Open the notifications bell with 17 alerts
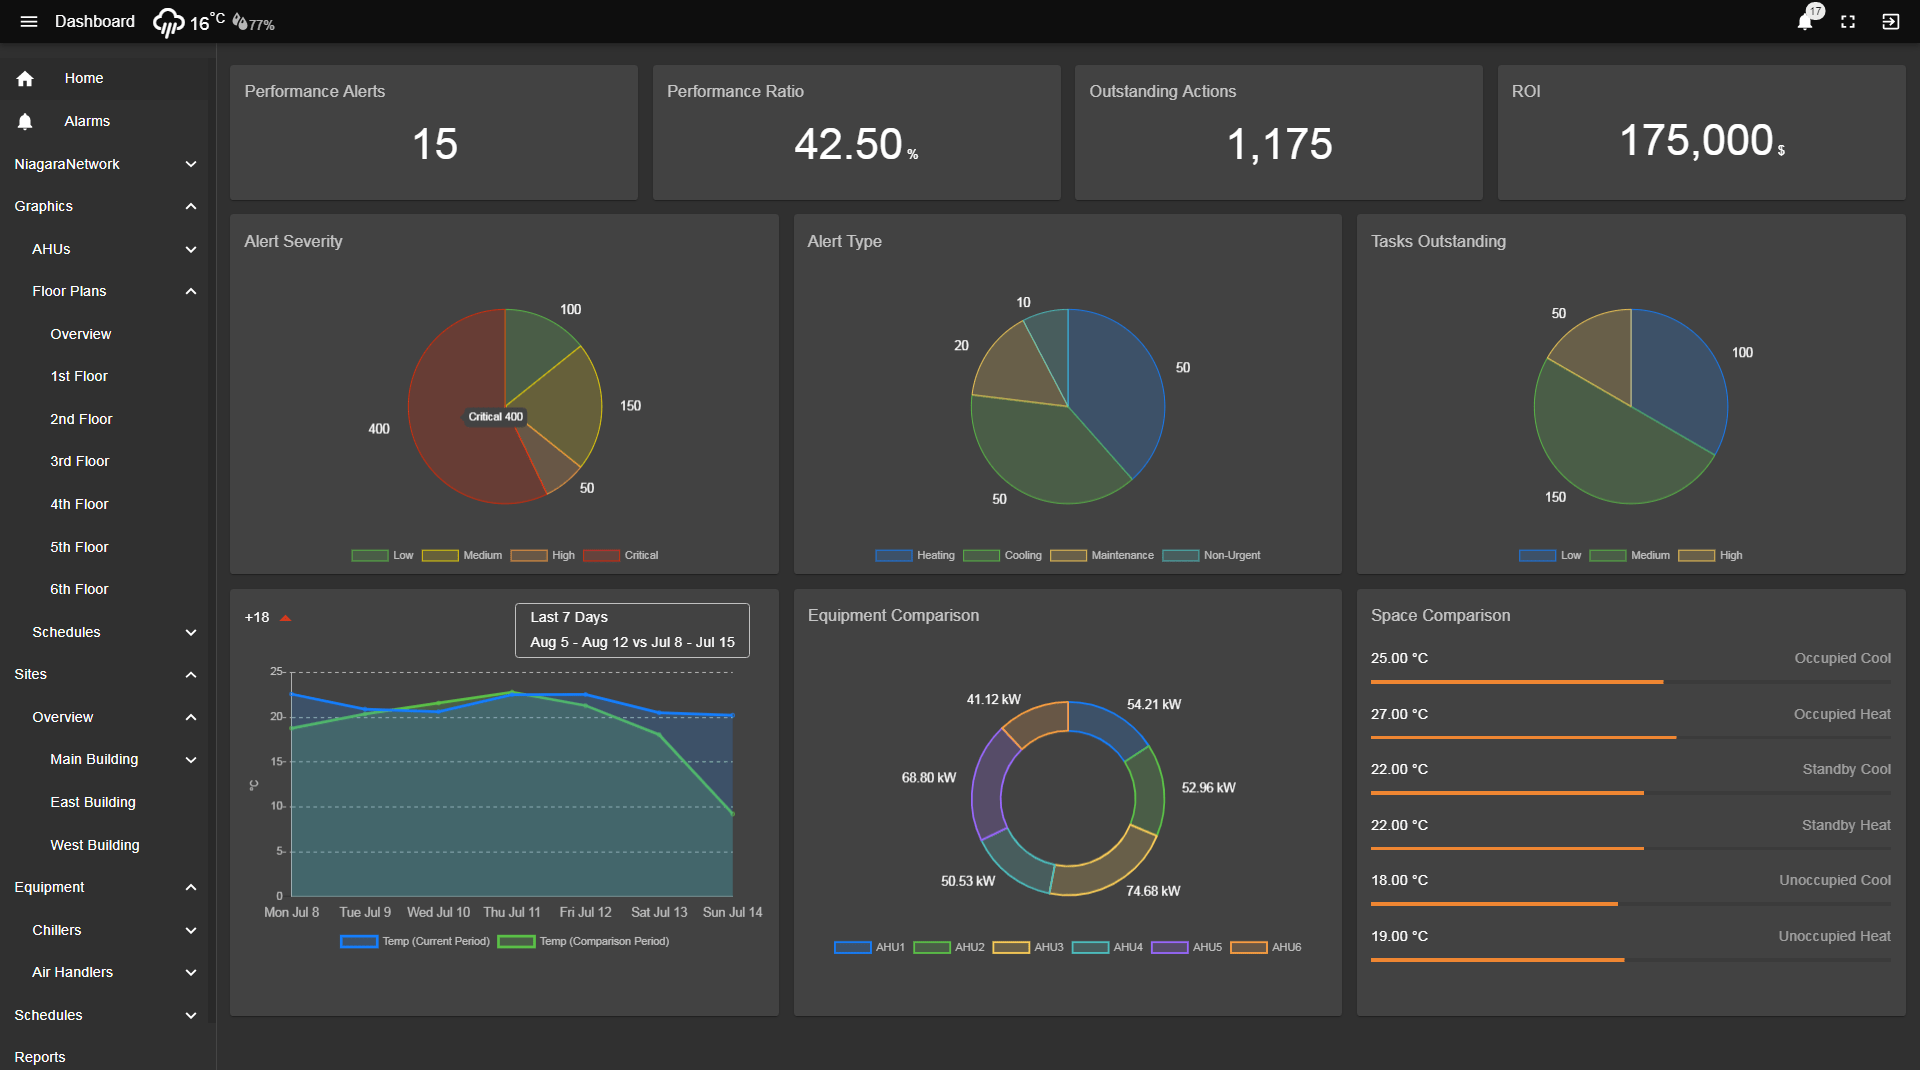The width and height of the screenshot is (1920, 1070). pyautogui.click(x=1806, y=21)
